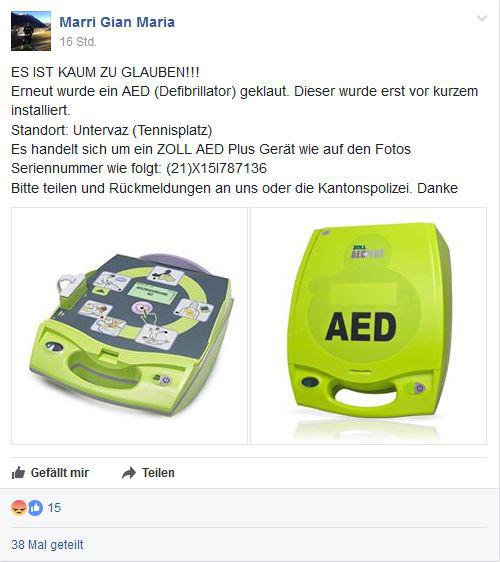The image size is (500, 562).
Task: Click the Standort: Untervaz (Tennisplatz) line
Action: coord(111,130)
